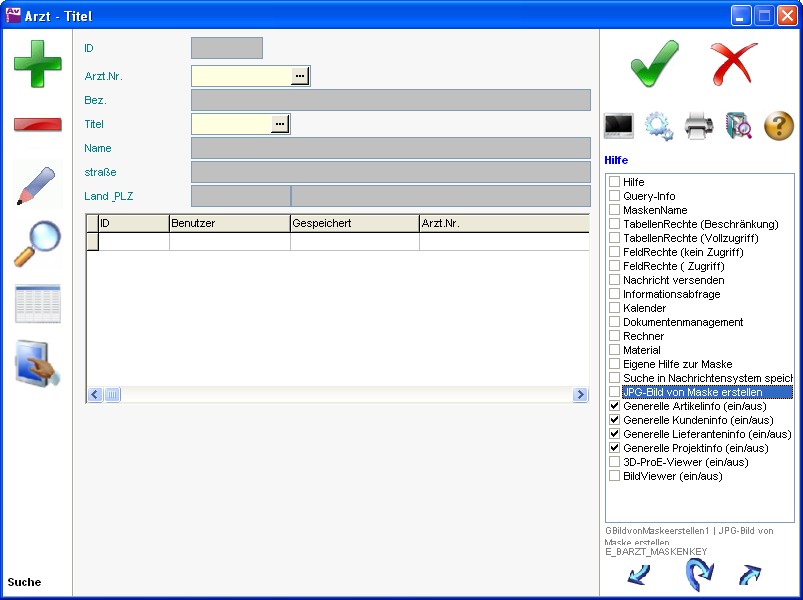Open the Arzt.Nr. lookup ellipsis button
The image size is (803, 600).
point(300,76)
